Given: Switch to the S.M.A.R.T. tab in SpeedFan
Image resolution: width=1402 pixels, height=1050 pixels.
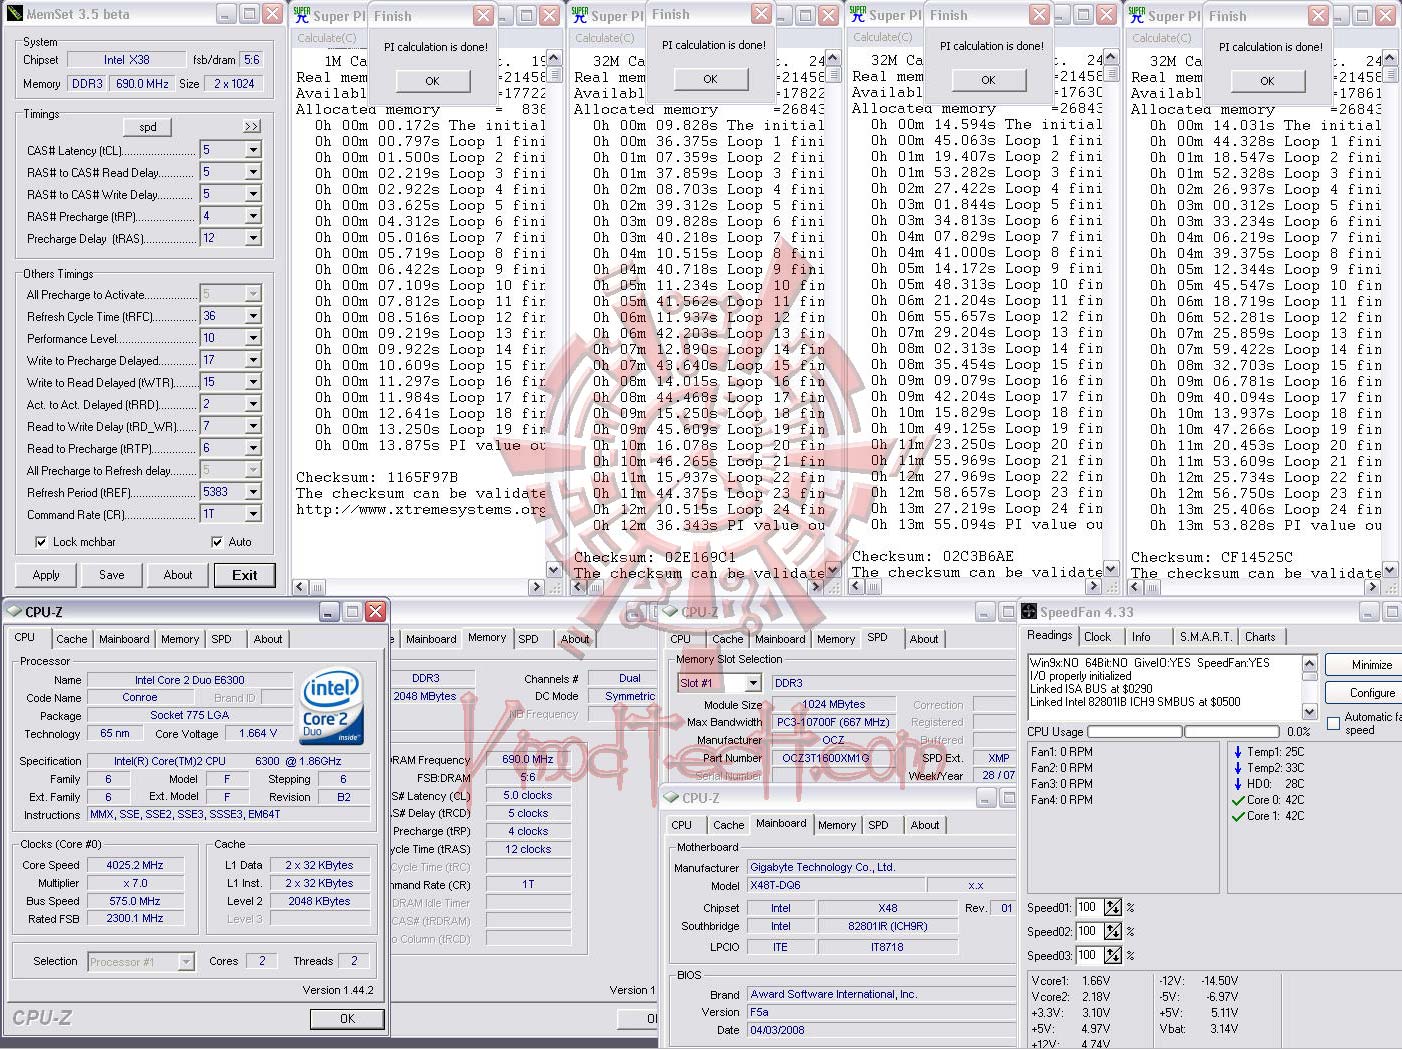Looking at the screenshot, I should [1206, 637].
